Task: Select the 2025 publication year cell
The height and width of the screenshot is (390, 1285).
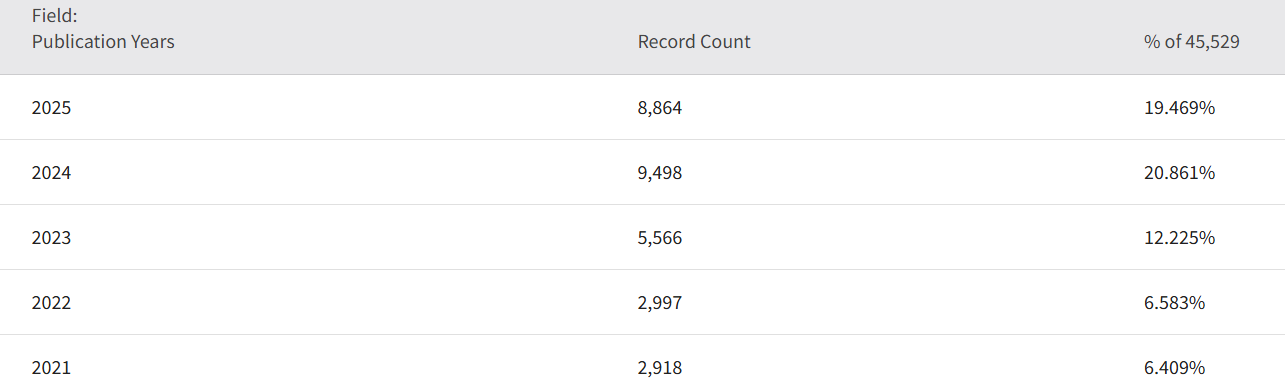Action: pyautogui.click(x=51, y=108)
